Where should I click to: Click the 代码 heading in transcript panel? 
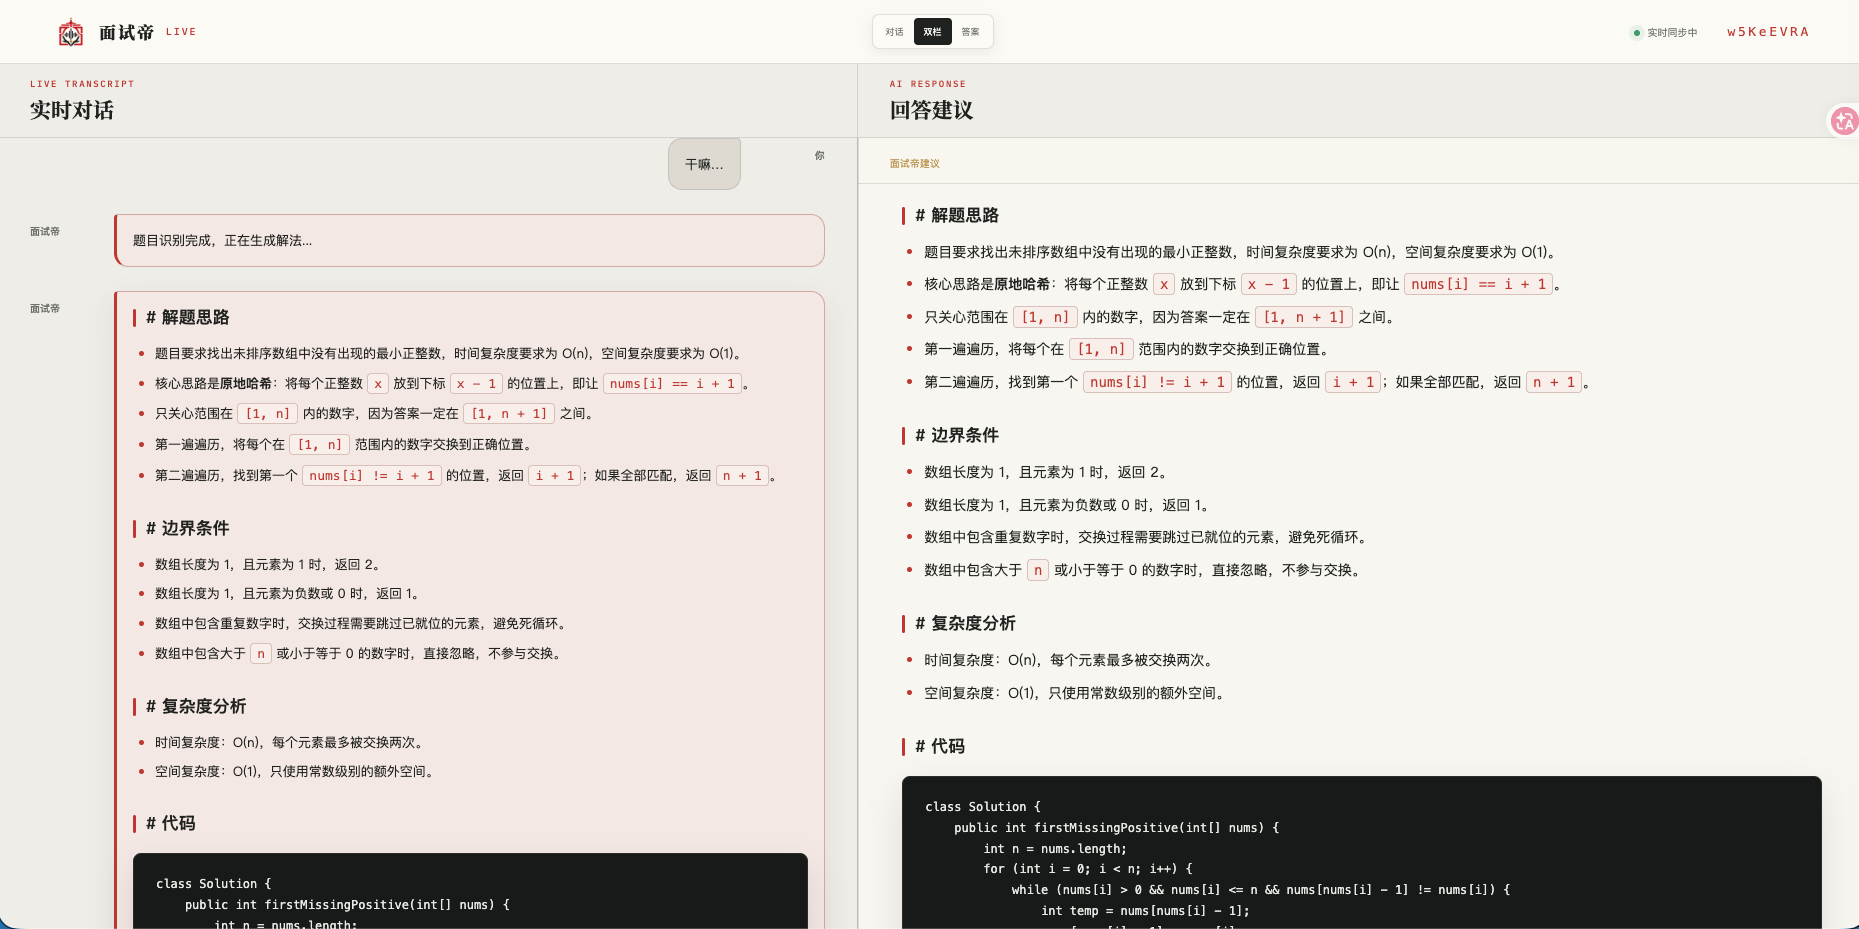point(171,823)
